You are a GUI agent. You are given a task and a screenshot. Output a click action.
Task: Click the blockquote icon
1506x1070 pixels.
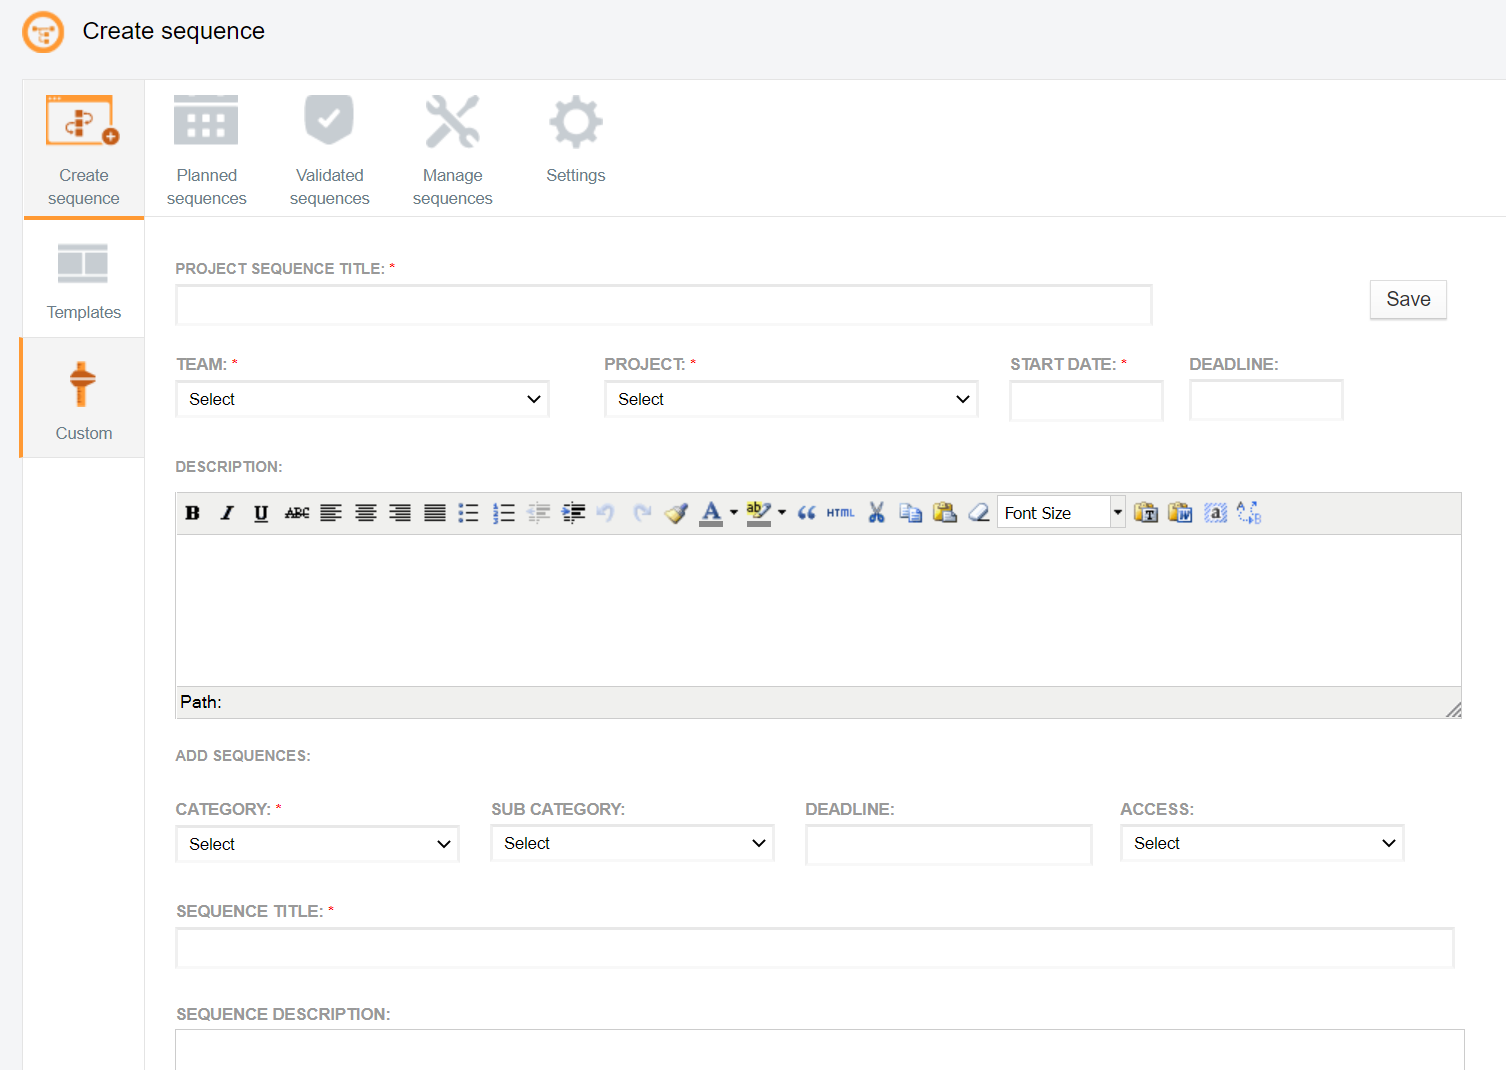(x=806, y=513)
